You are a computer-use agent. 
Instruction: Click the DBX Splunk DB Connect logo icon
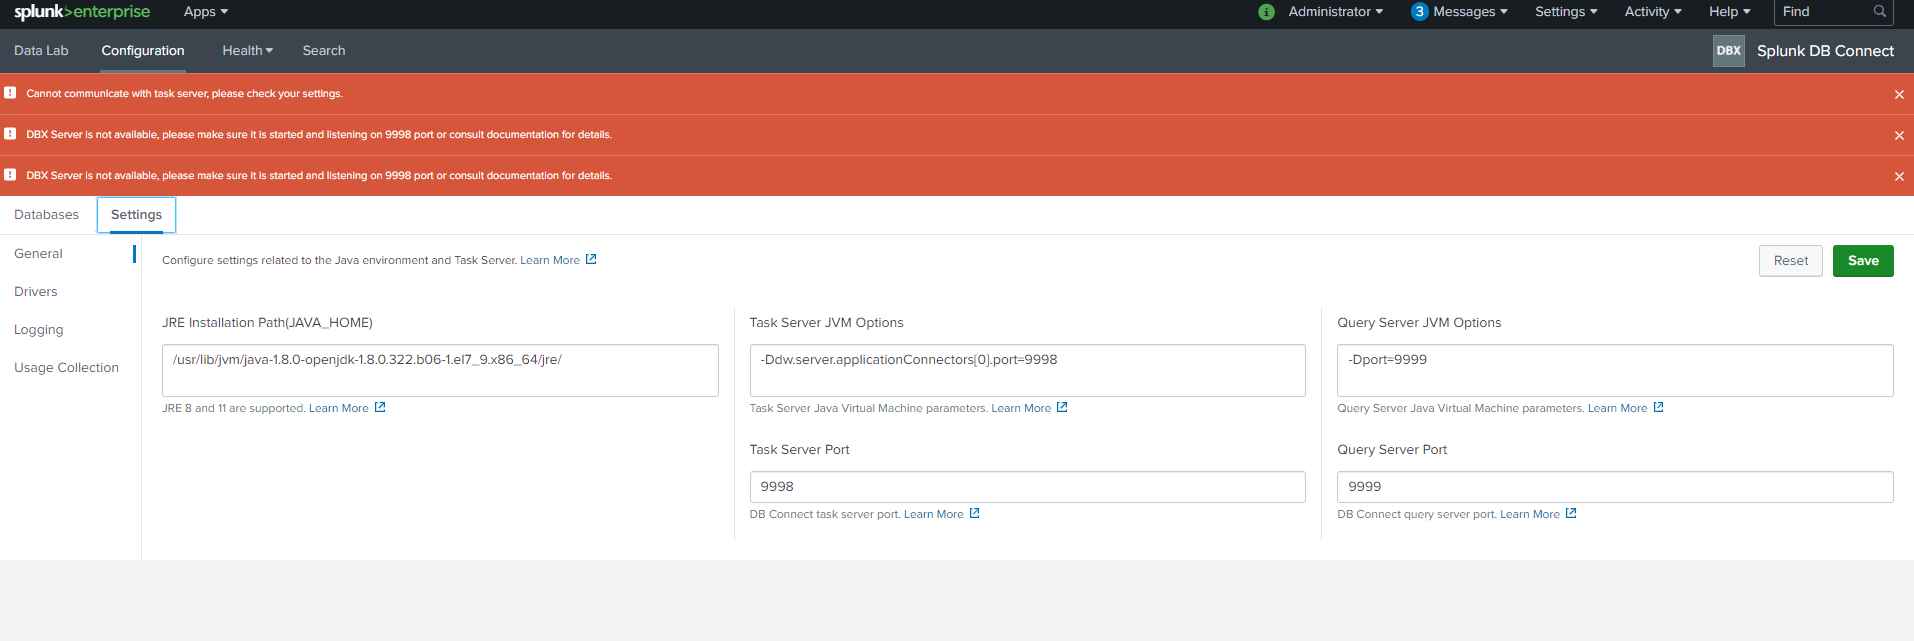click(1728, 51)
